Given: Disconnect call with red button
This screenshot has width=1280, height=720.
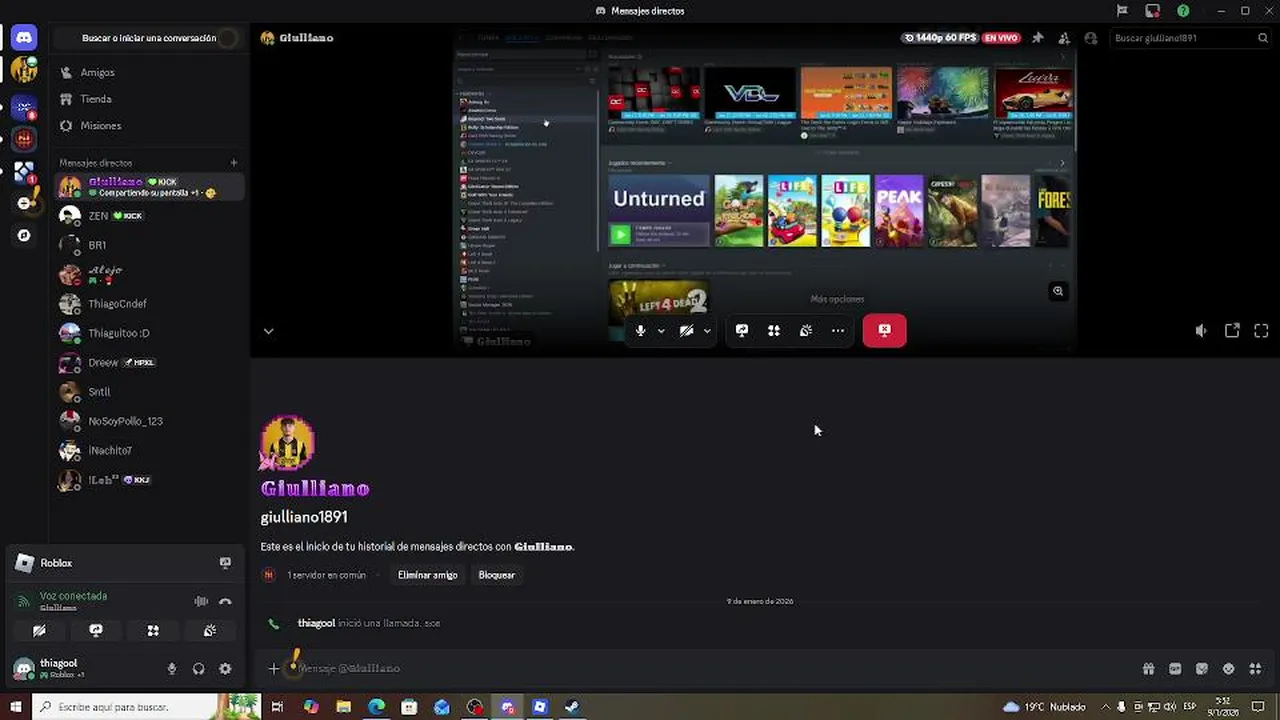Looking at the screenshot, I should click(885, 331).
